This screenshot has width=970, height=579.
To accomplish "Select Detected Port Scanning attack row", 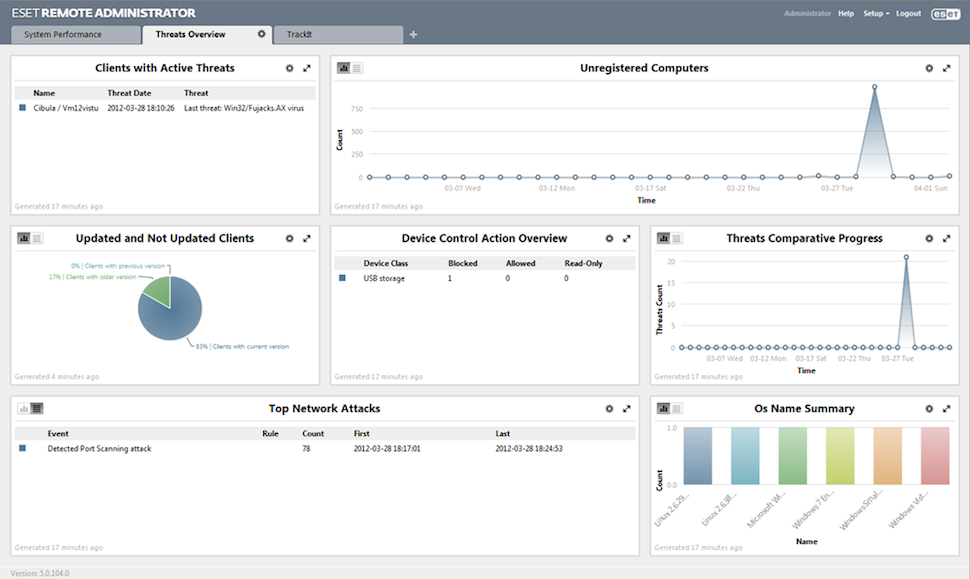I will (325, 448).
